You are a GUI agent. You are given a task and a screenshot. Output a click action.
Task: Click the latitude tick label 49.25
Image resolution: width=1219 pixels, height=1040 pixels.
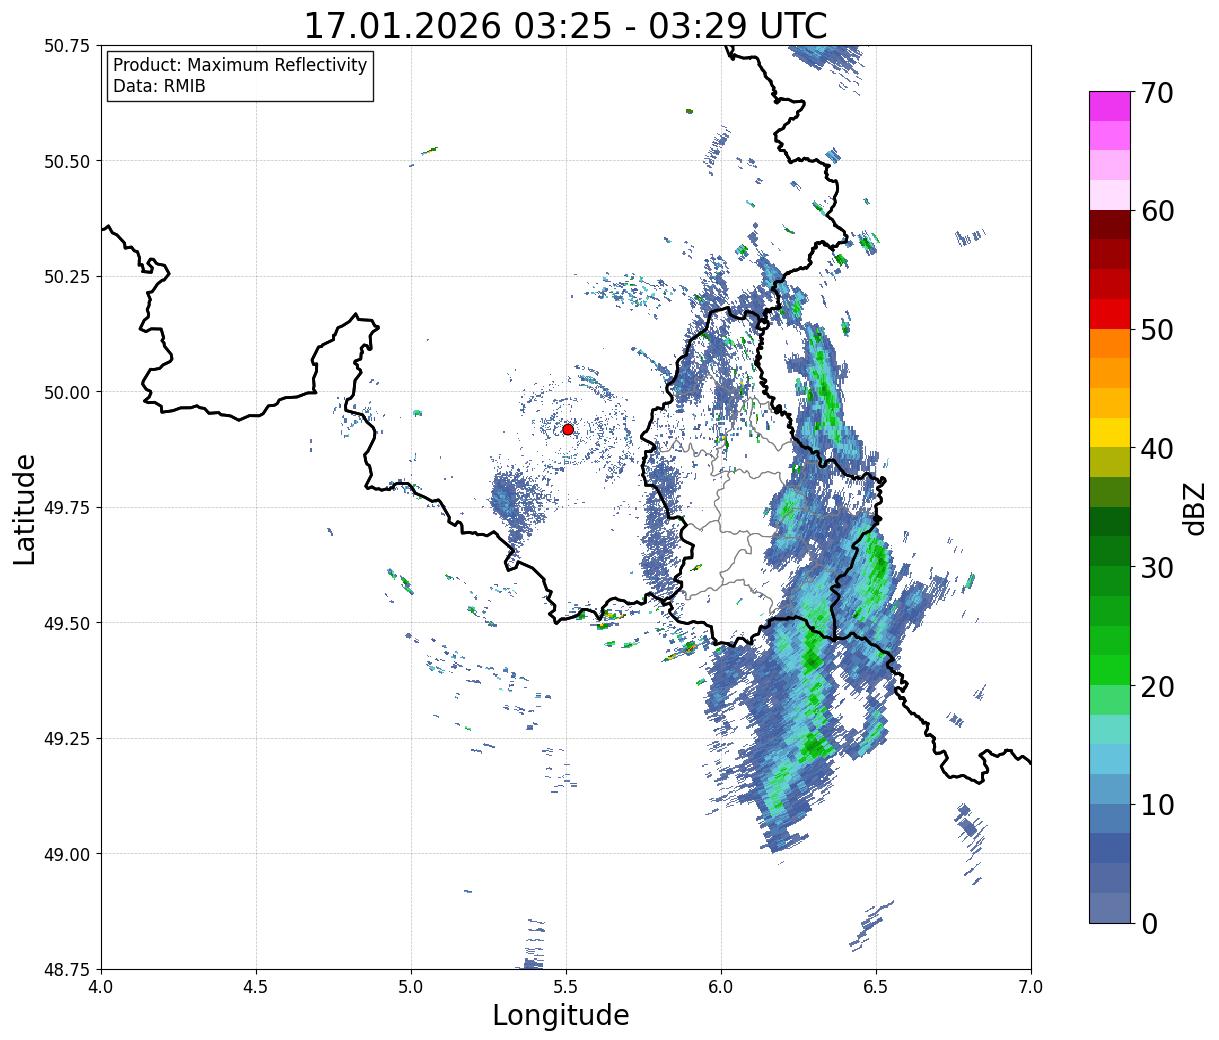66,739
